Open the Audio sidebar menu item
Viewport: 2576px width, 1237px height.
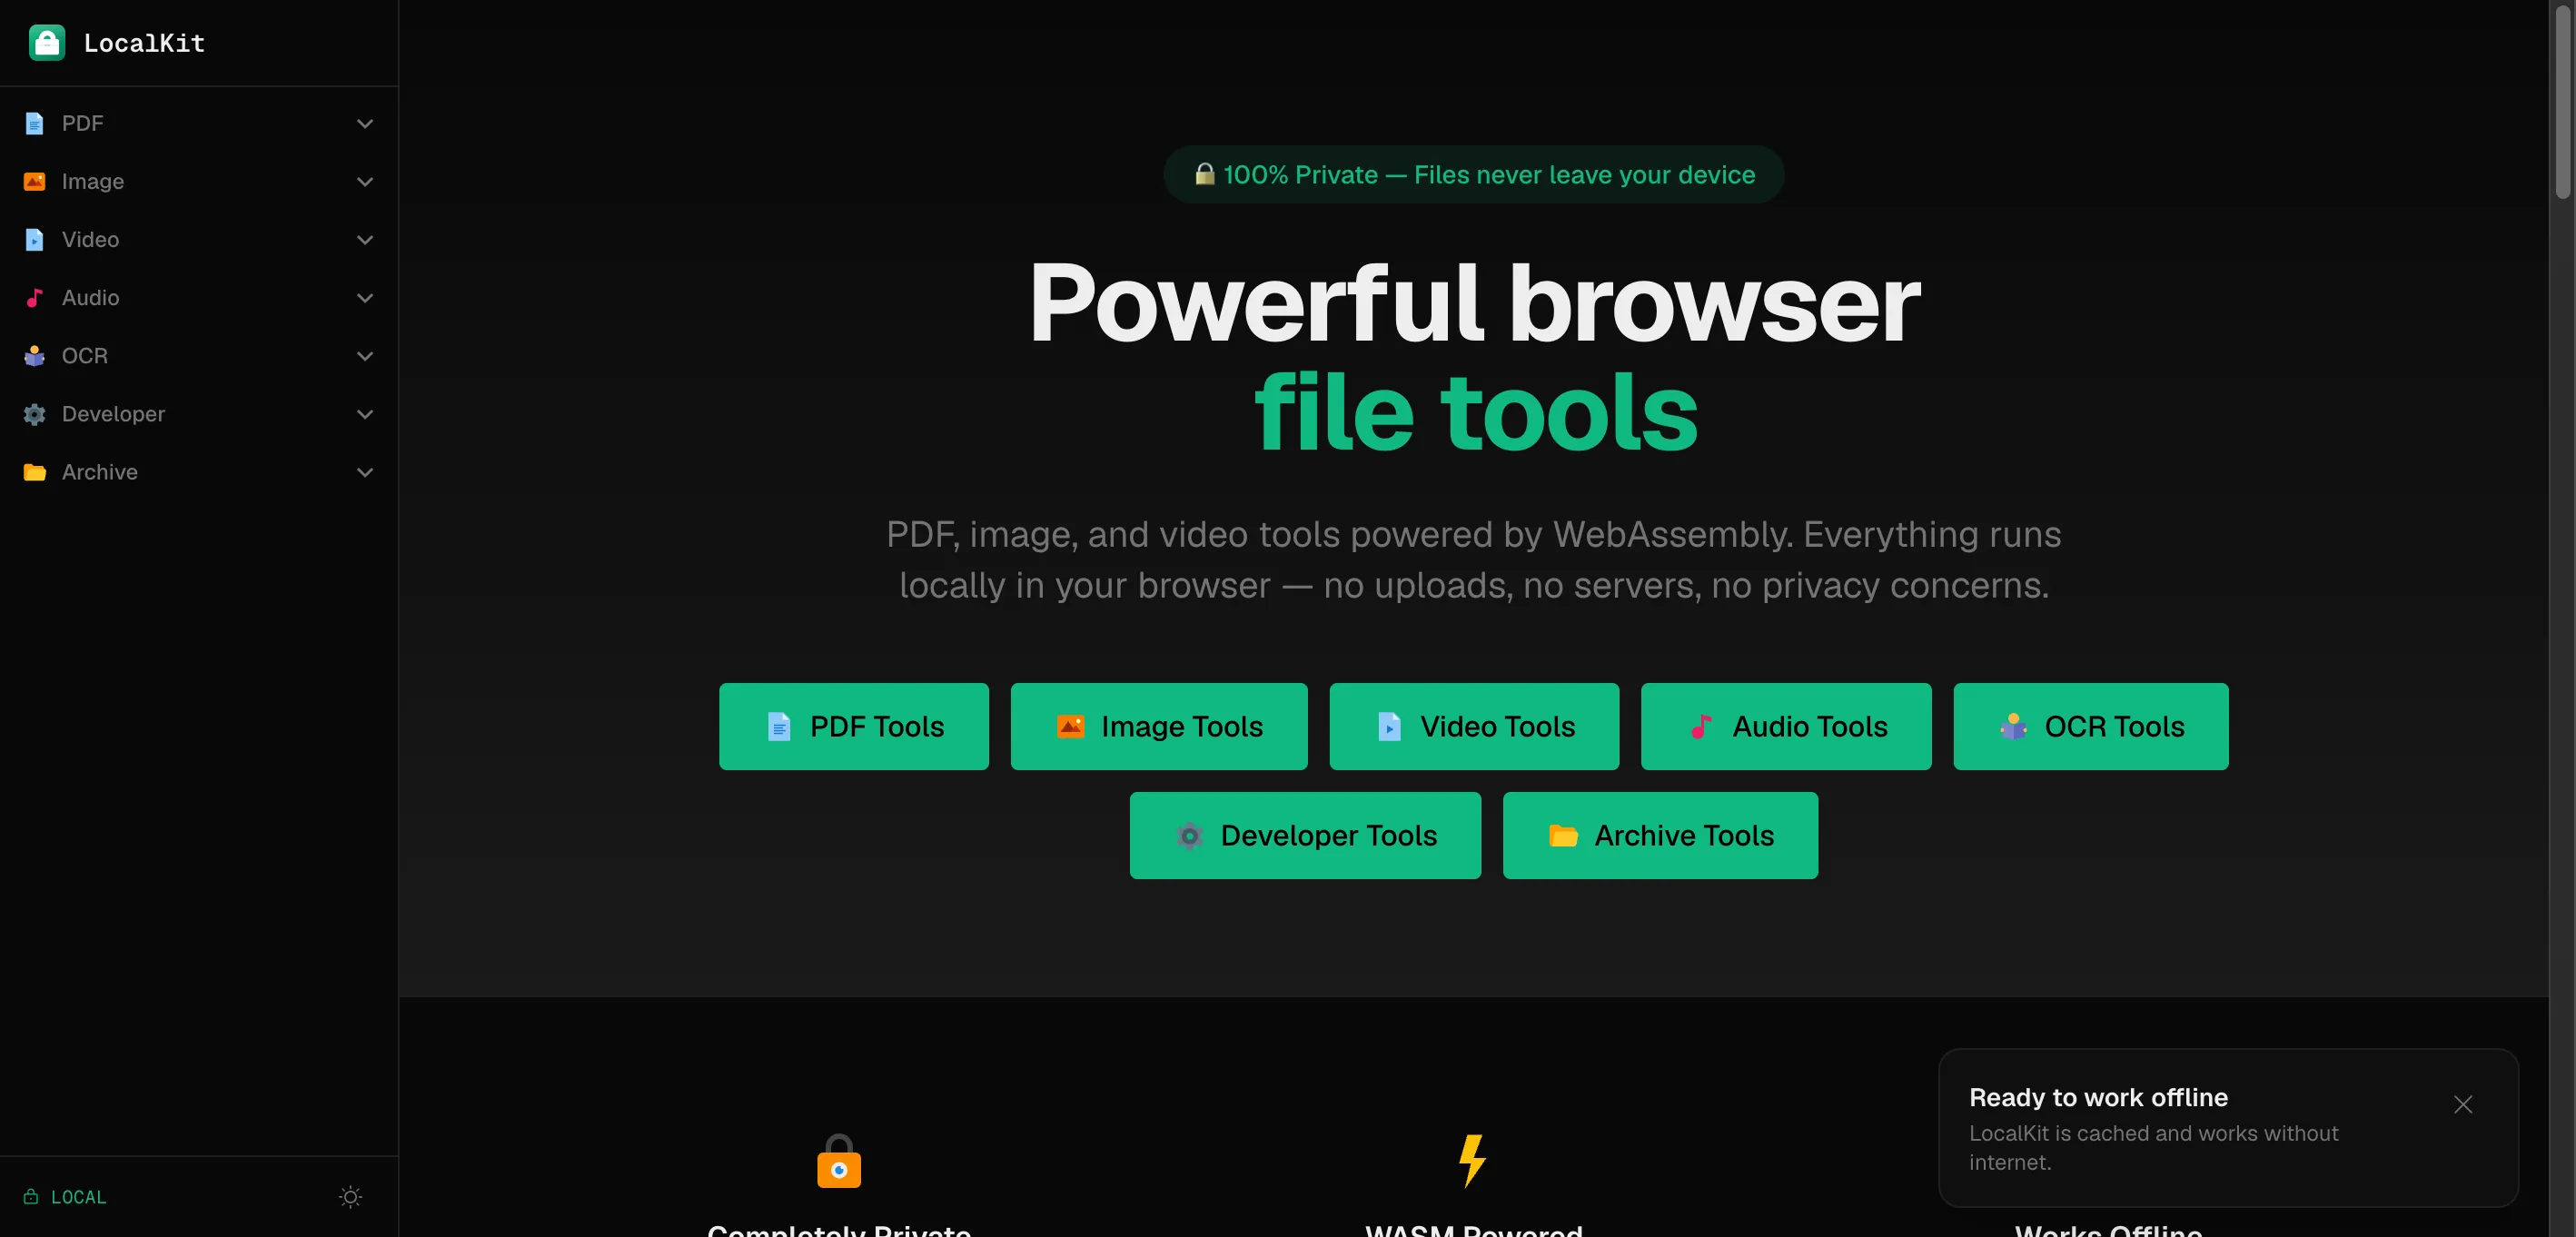coord(199,297)
